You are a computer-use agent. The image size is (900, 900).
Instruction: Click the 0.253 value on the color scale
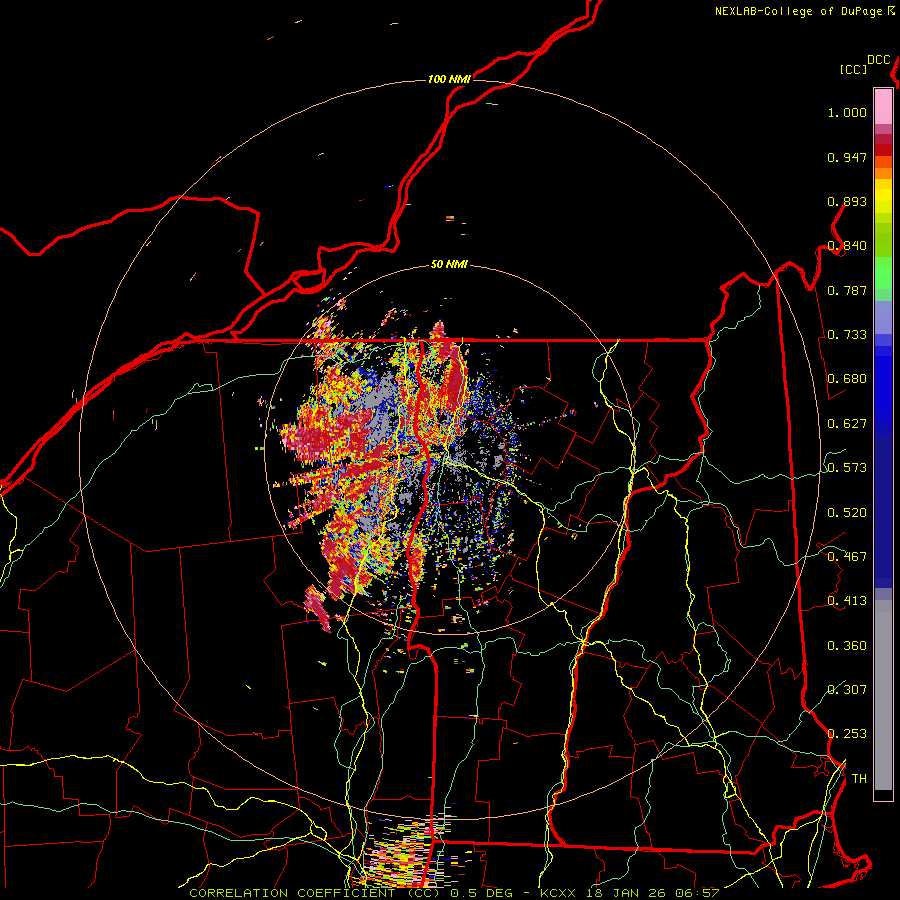[847, 734]
